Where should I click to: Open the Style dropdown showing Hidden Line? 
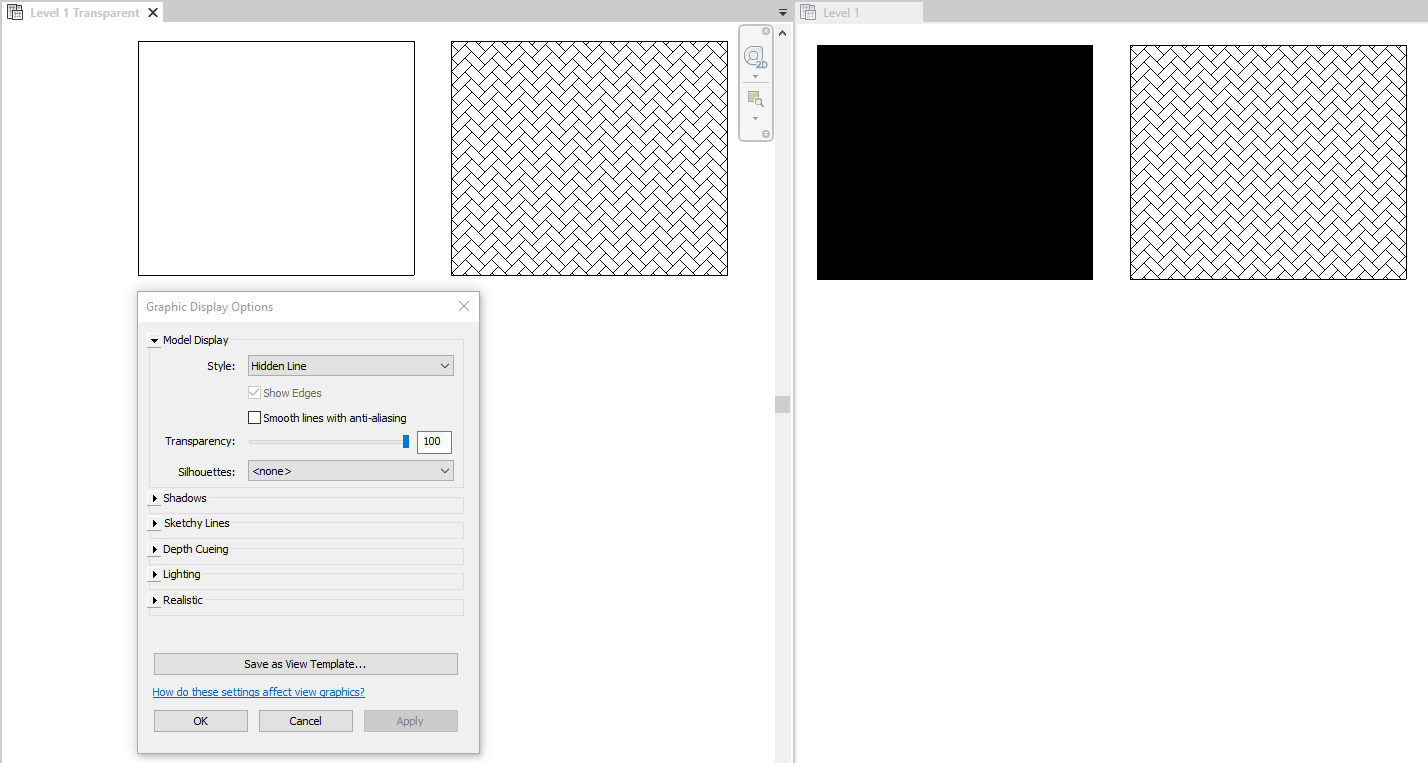[x=349, y=365]
